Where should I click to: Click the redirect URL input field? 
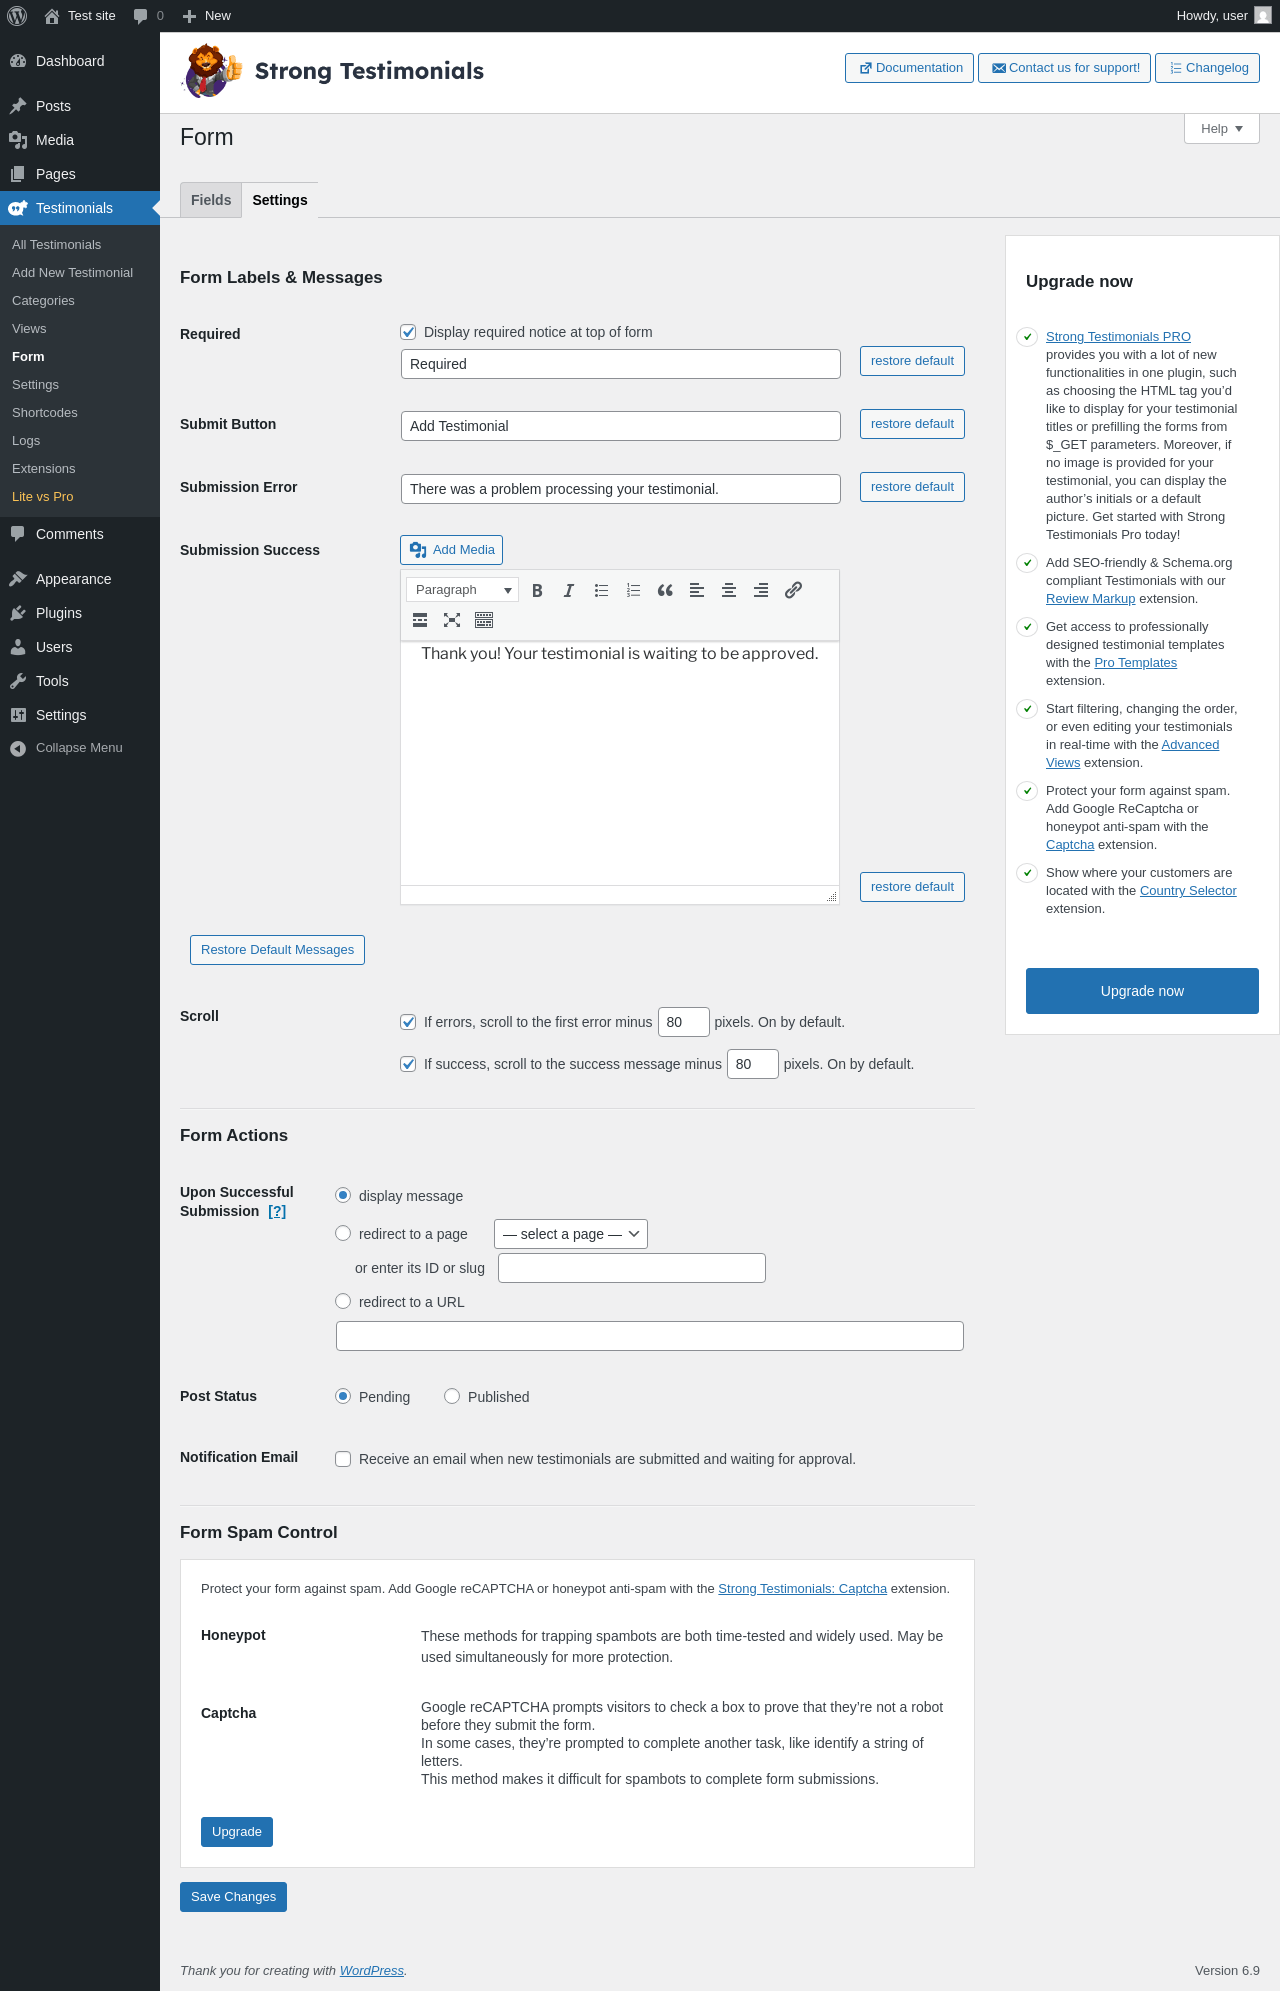pos(650,1336)
